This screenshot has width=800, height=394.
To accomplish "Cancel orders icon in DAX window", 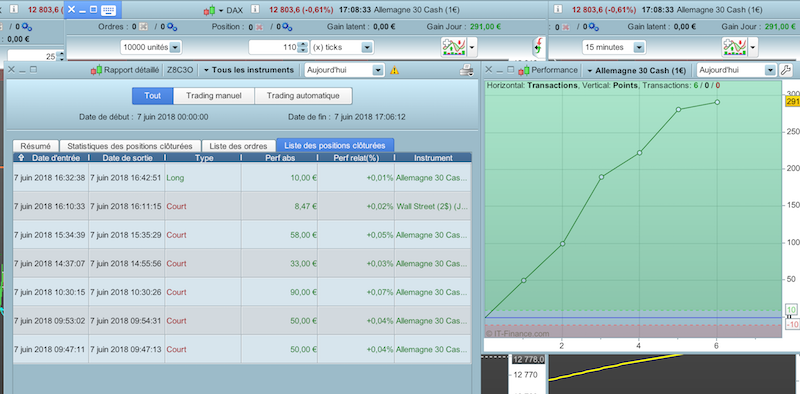I will pos(143,27).
